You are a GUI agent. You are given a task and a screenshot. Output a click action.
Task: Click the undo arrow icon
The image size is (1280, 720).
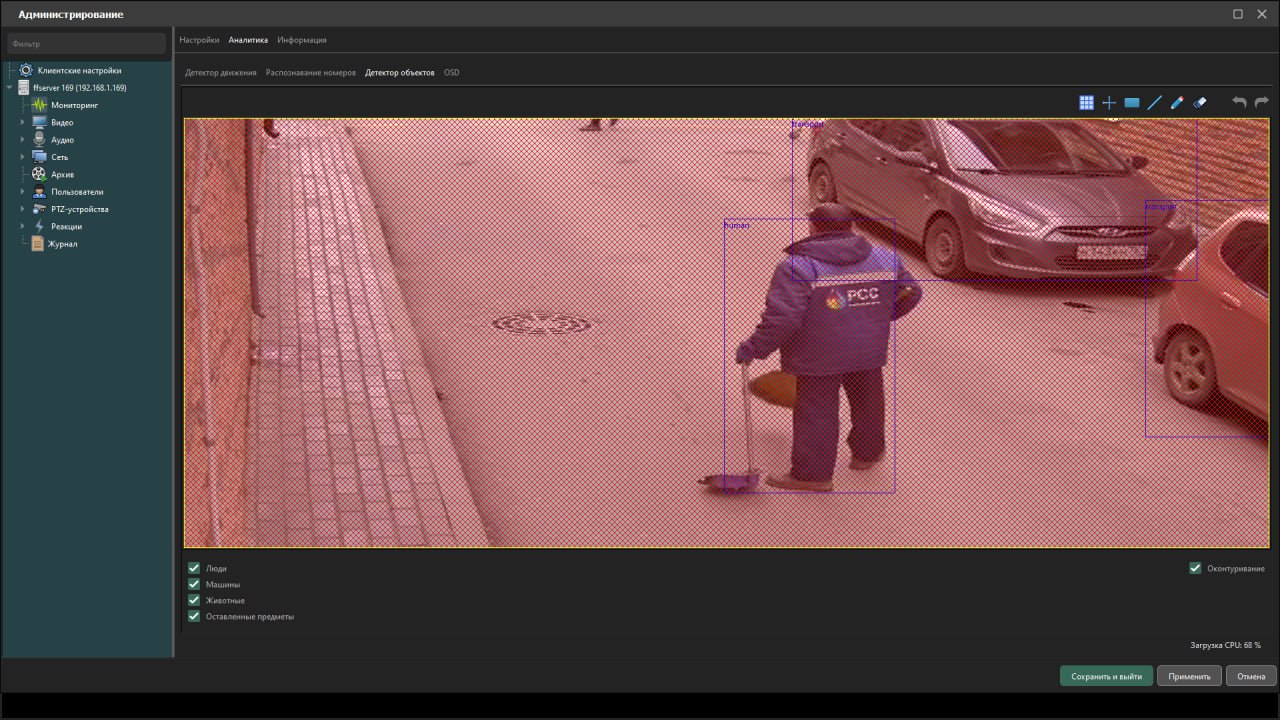pos(1239,103)
